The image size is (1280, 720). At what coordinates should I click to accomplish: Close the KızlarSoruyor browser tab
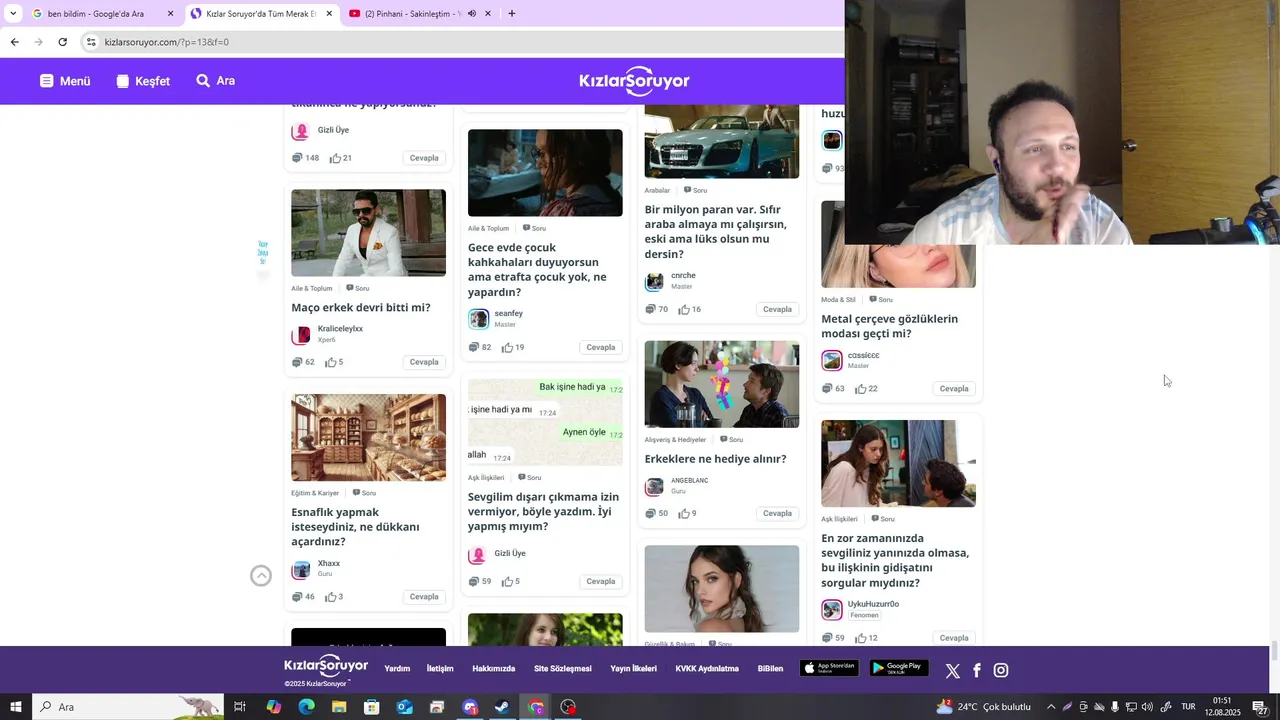coord(329,14)
